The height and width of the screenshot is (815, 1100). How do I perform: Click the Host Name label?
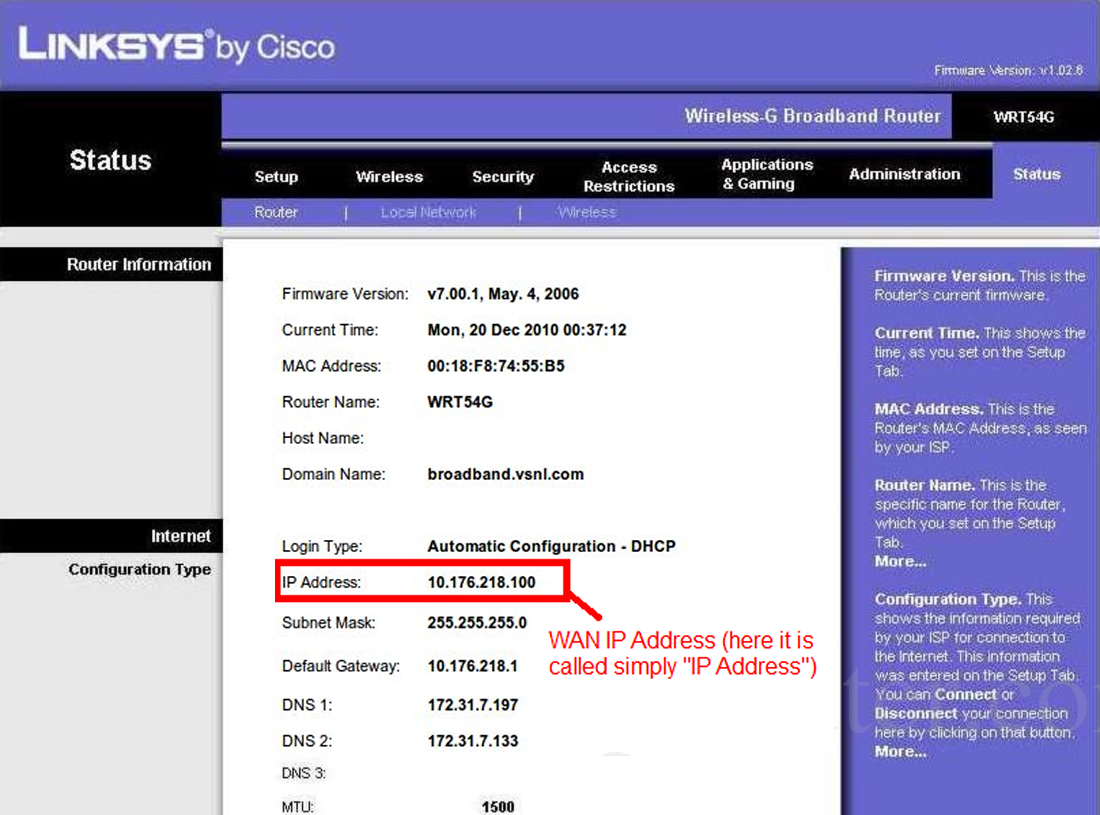[323, 438]
